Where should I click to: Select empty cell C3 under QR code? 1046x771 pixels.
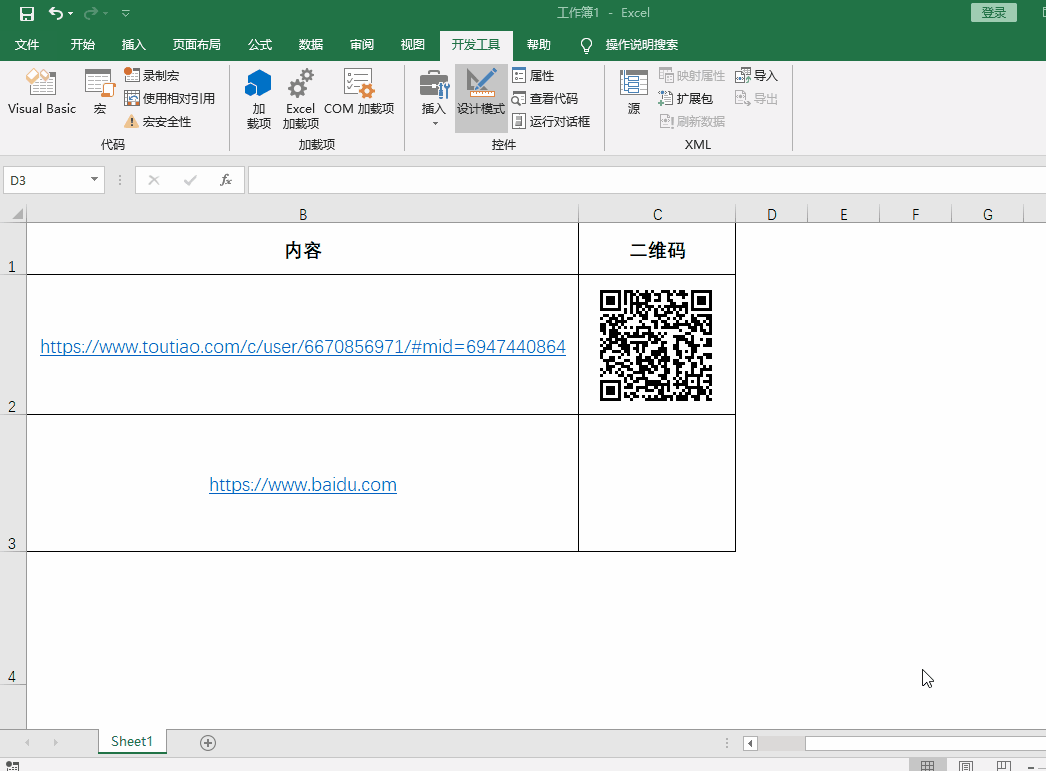click(x=657, y=483)
